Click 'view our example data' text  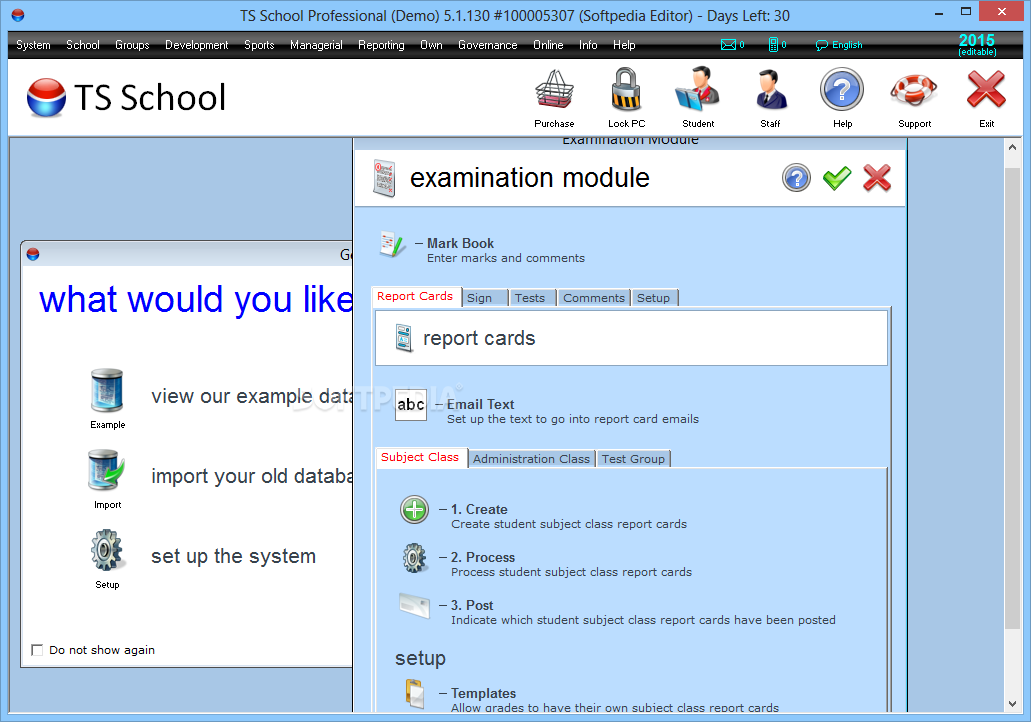coord(252,397)
